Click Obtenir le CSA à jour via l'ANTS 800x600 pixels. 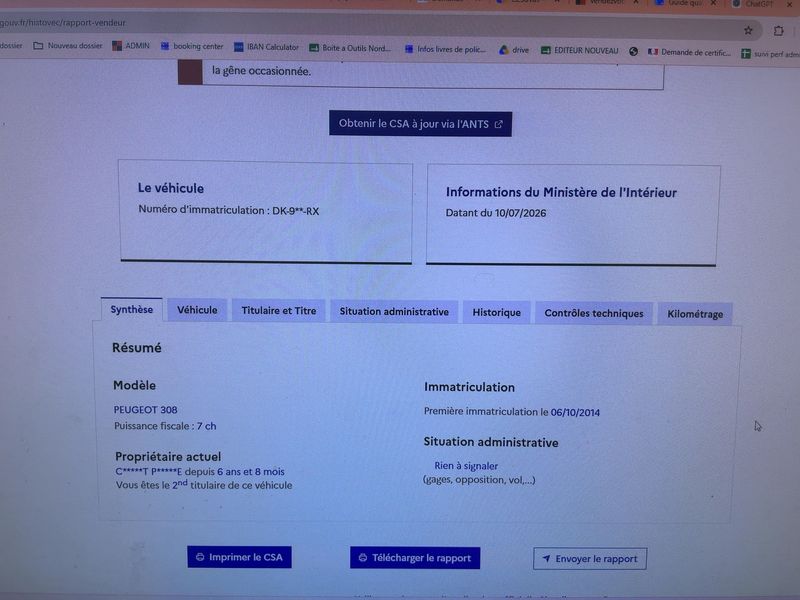[x=420, y=123]
